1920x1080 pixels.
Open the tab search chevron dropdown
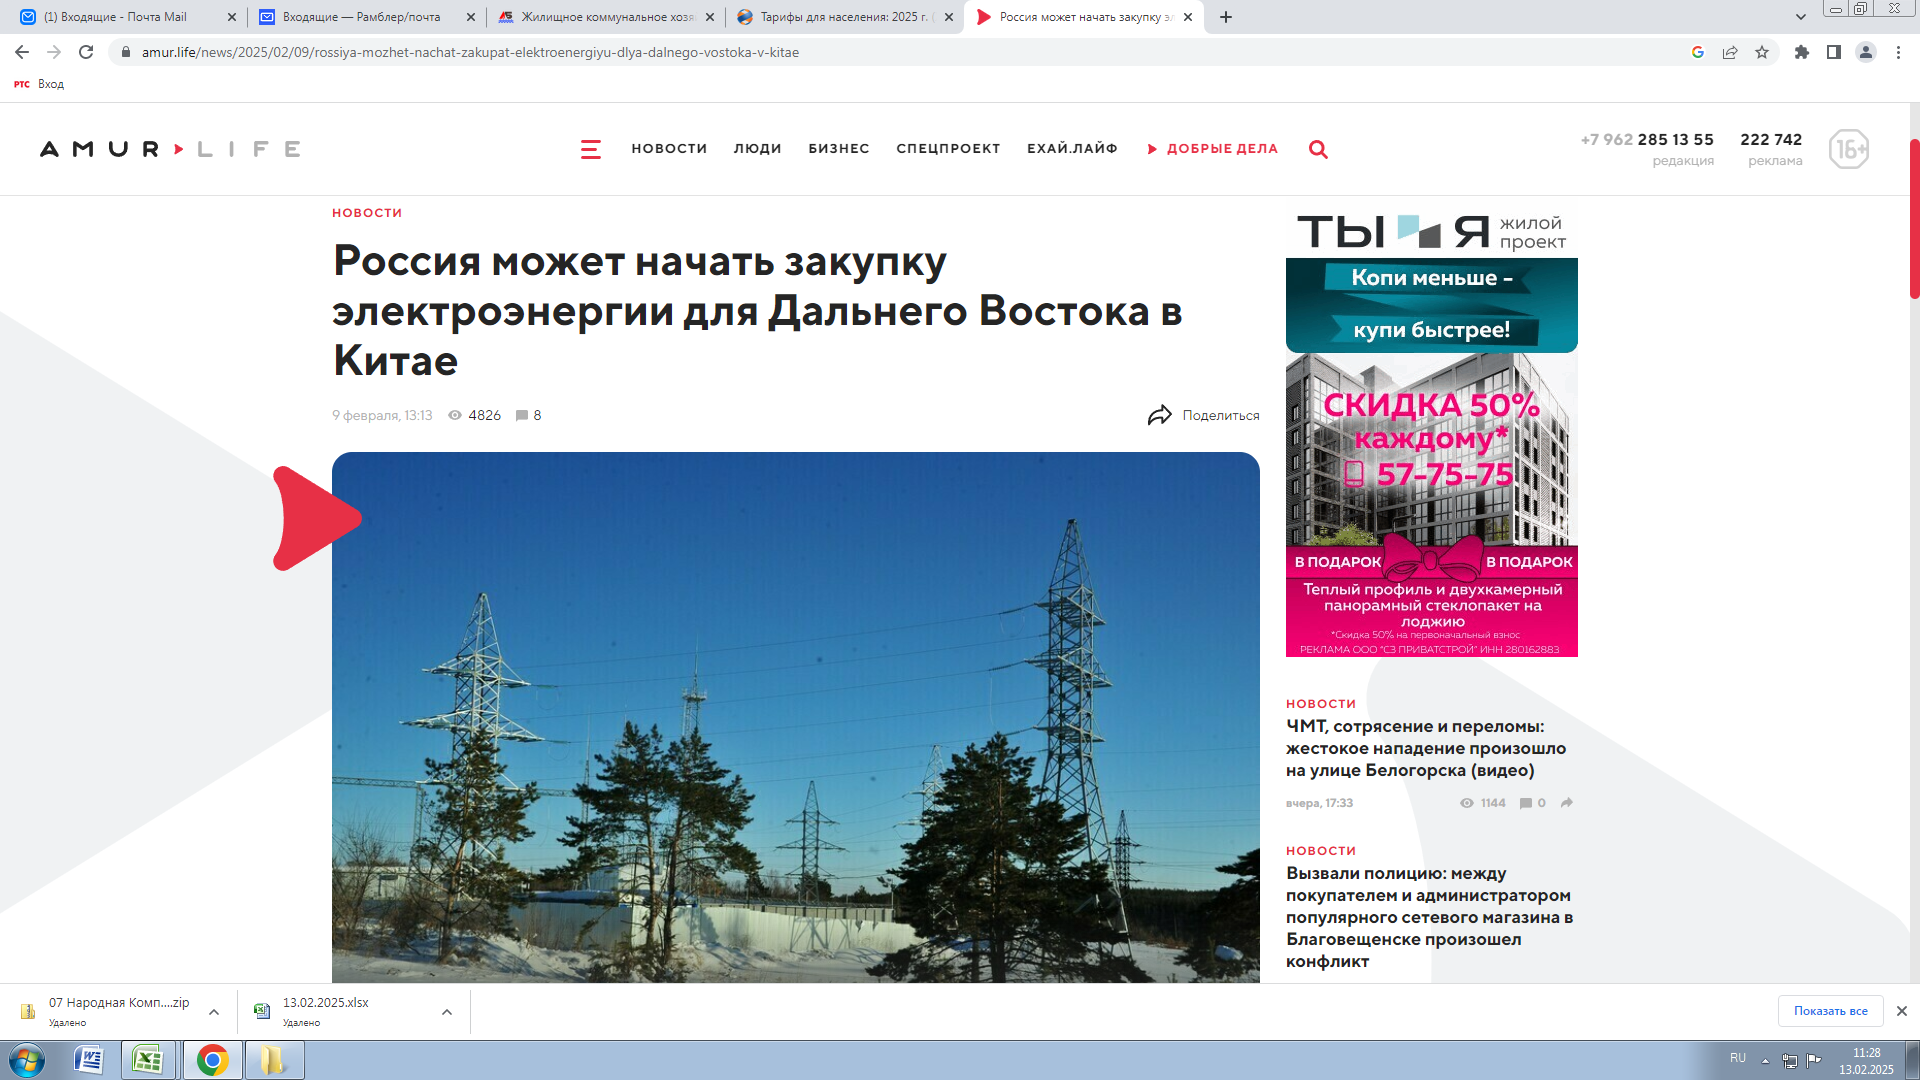coord(1801,17)
